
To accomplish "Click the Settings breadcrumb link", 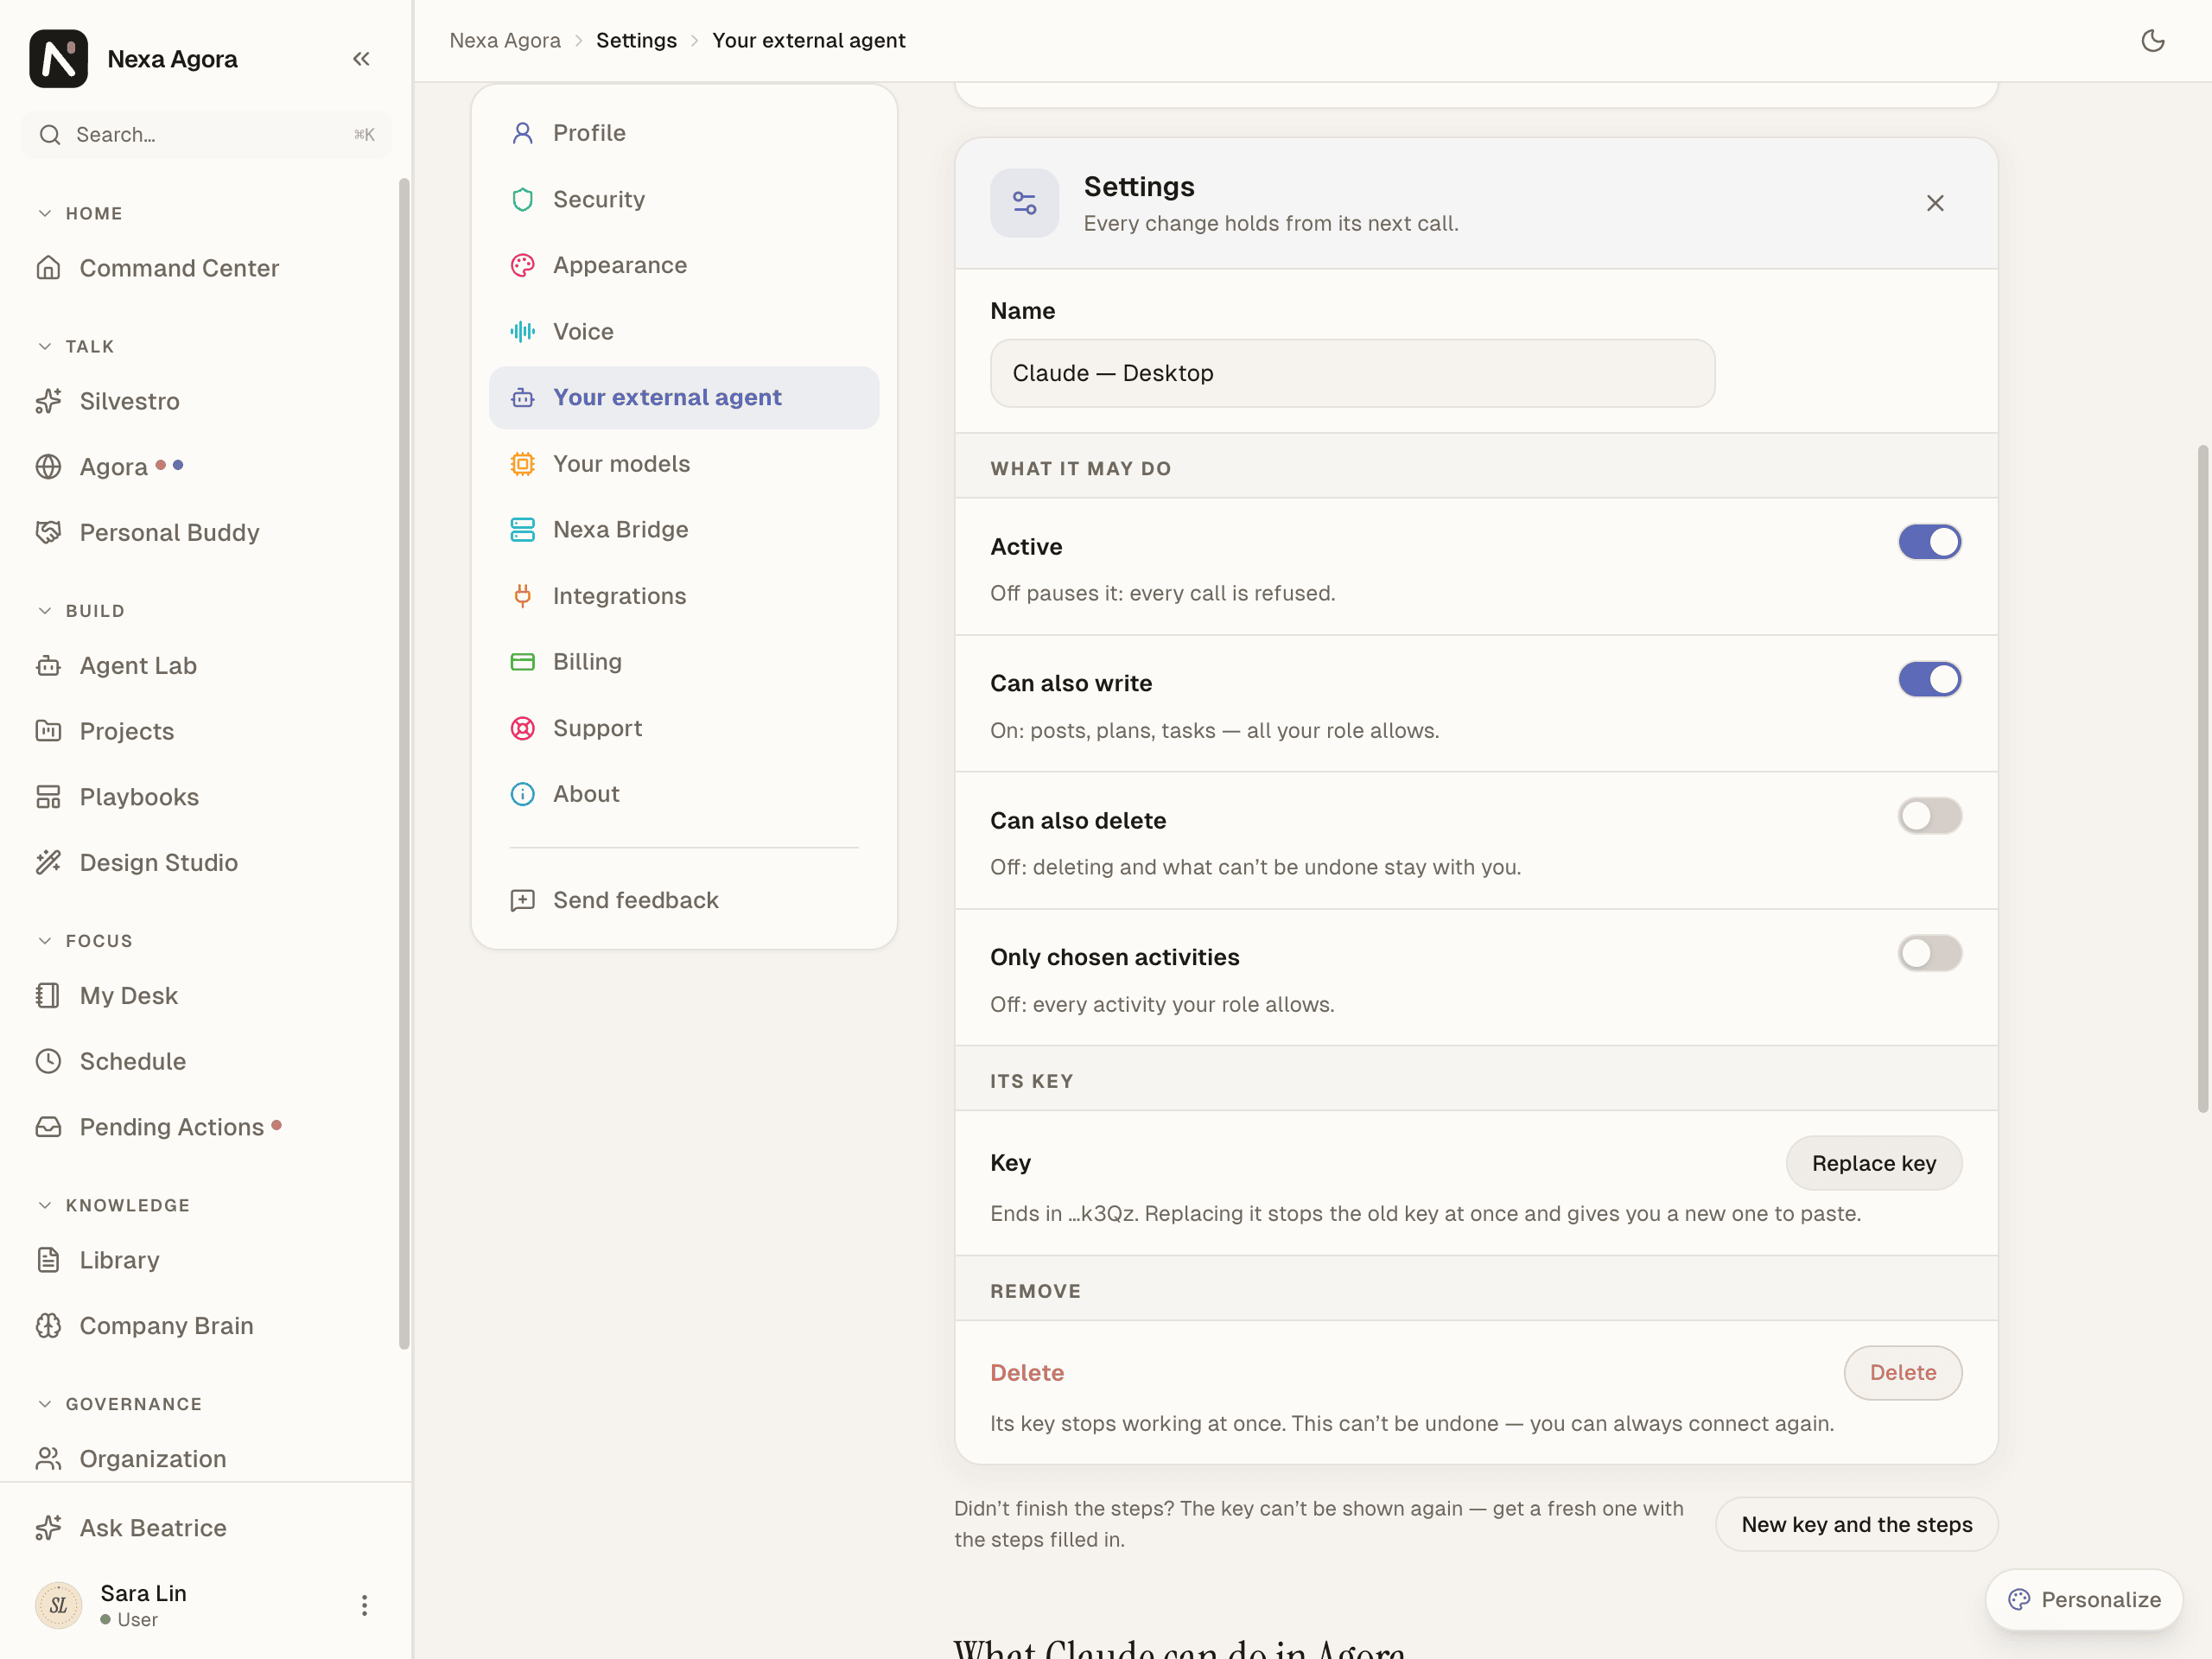I will pyautogui.click(x=636, y=41).
